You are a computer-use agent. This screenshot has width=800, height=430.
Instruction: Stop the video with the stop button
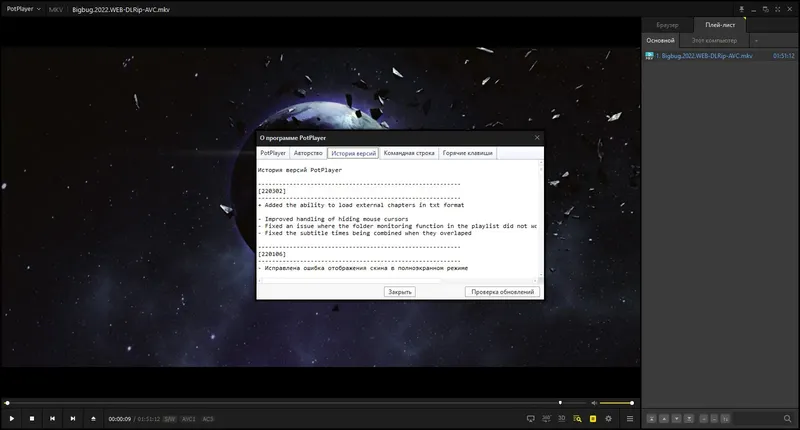click(x=32, y=419)
